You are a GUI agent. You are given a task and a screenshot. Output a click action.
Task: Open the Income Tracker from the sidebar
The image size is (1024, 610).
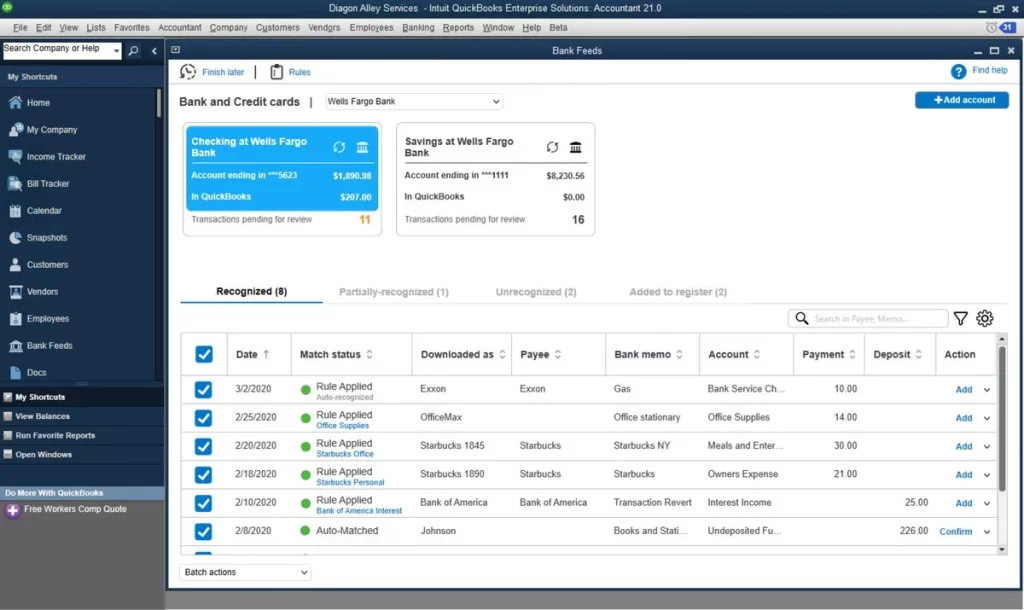click(x=56, y=156)
